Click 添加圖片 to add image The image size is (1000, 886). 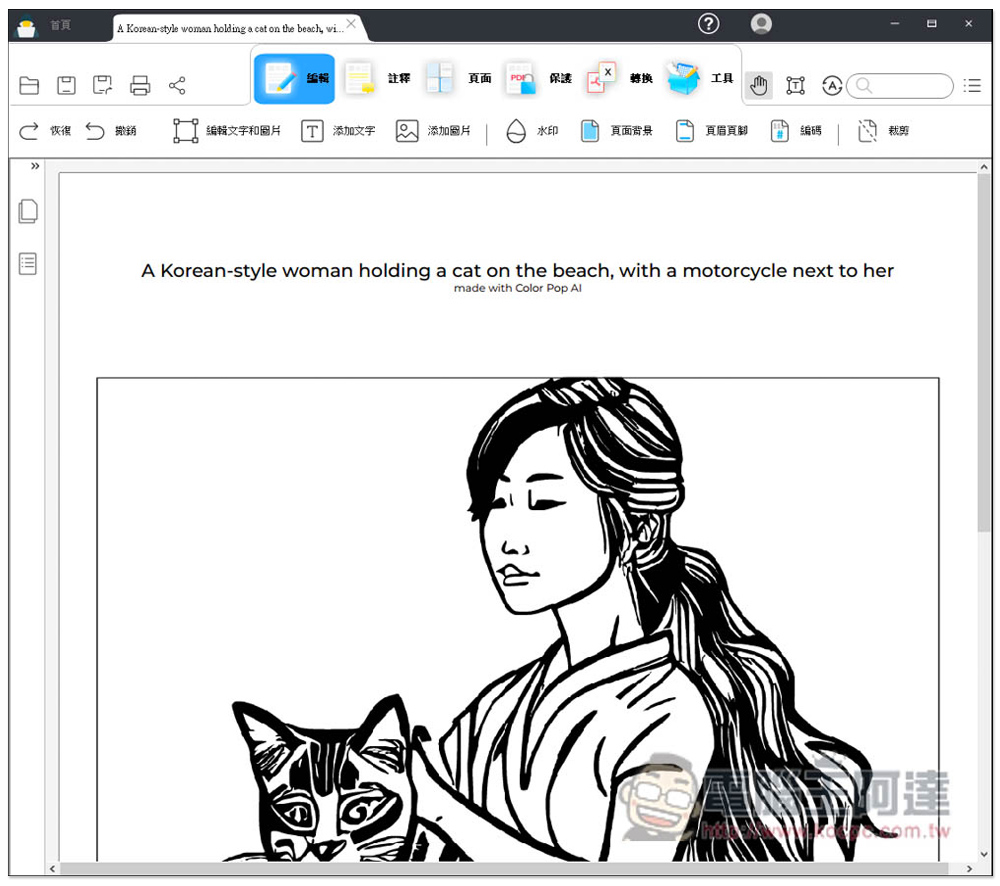432,131
